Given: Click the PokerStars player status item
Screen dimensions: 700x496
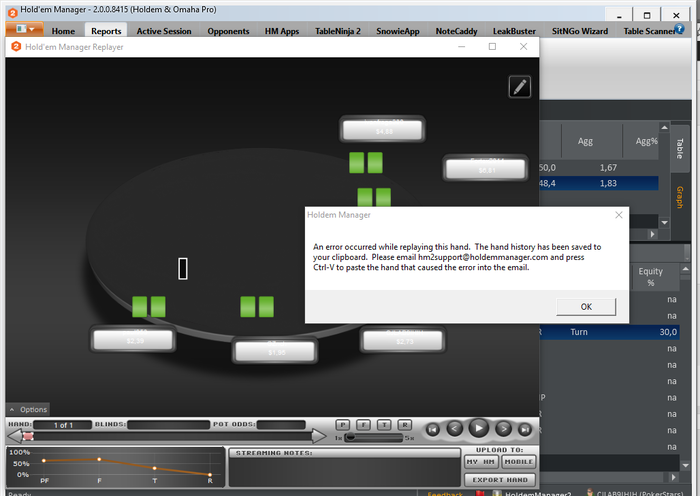Looking at the screenshot, I should 634,493.
